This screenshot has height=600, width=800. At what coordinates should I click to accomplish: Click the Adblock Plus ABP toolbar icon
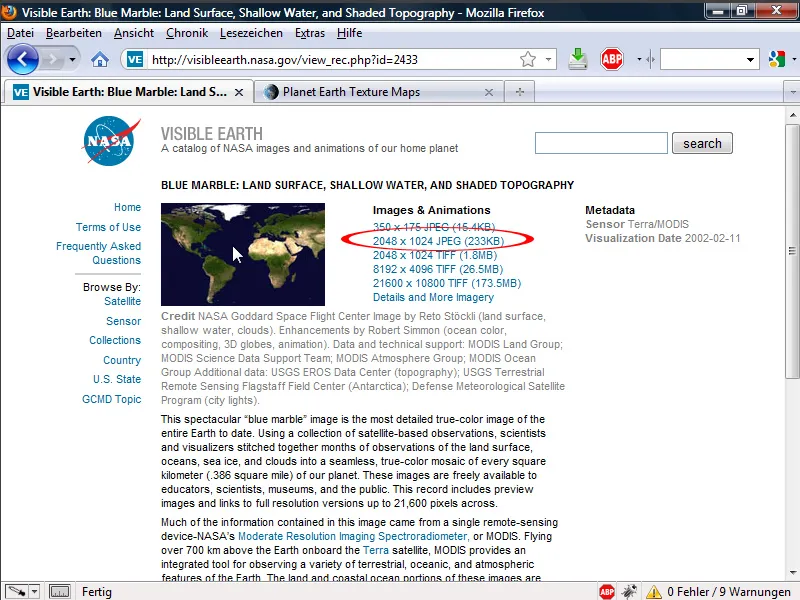click(x=610, y=58)
